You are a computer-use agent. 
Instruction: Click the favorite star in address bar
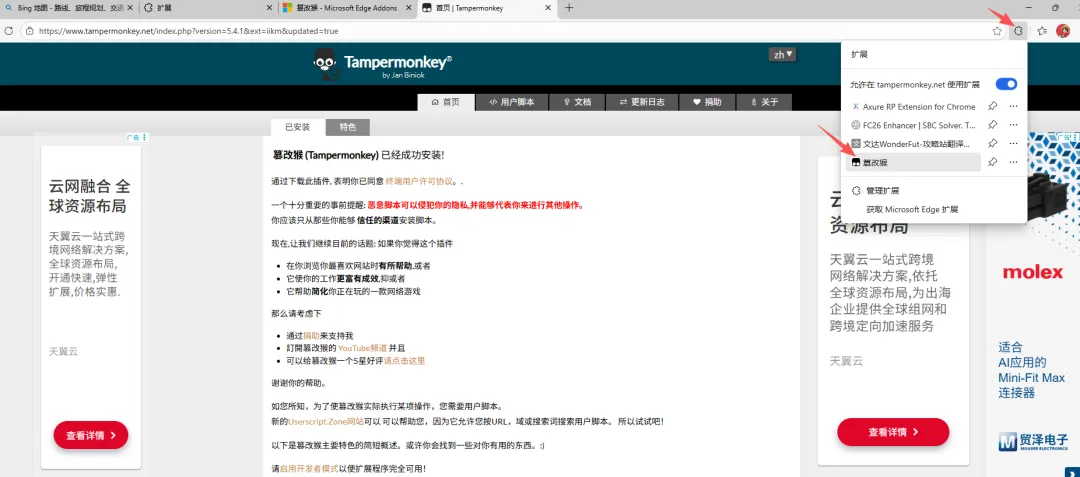[x=997, y=31]
